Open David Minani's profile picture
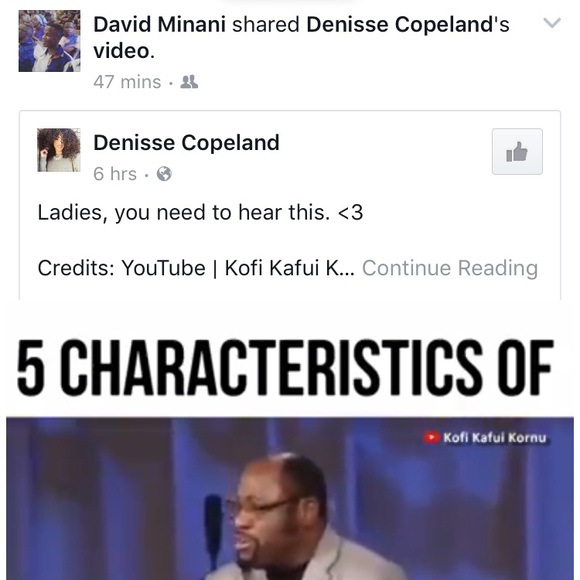 [x=50, y=41]
